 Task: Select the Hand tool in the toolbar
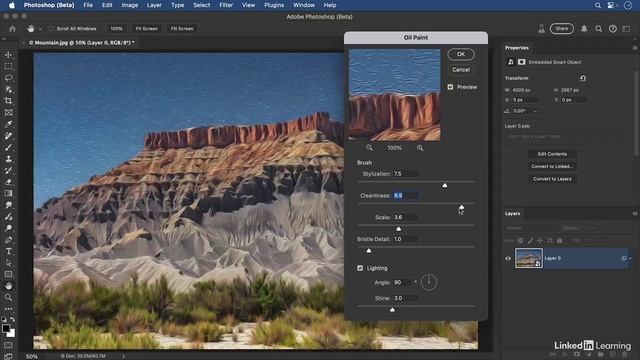(x=9, y=286)
